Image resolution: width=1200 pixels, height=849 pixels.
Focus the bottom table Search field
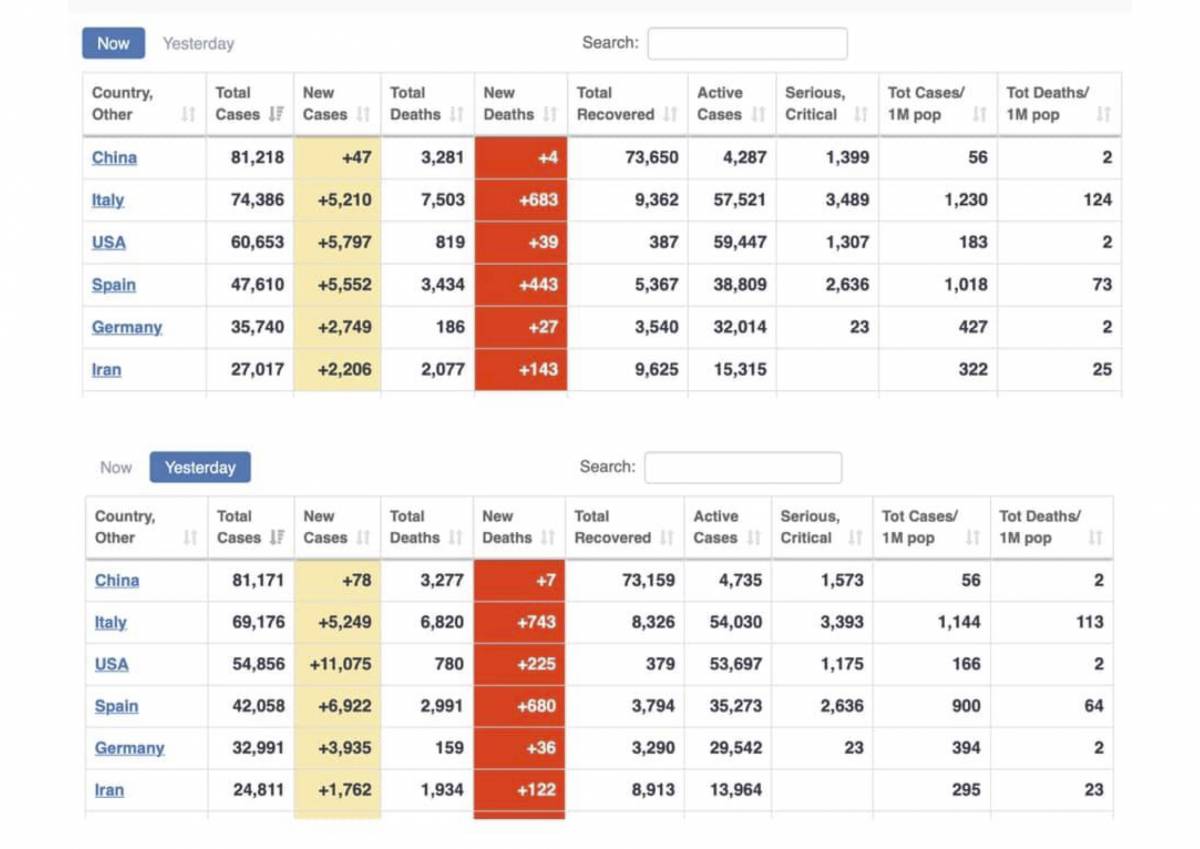pos(743,467)
